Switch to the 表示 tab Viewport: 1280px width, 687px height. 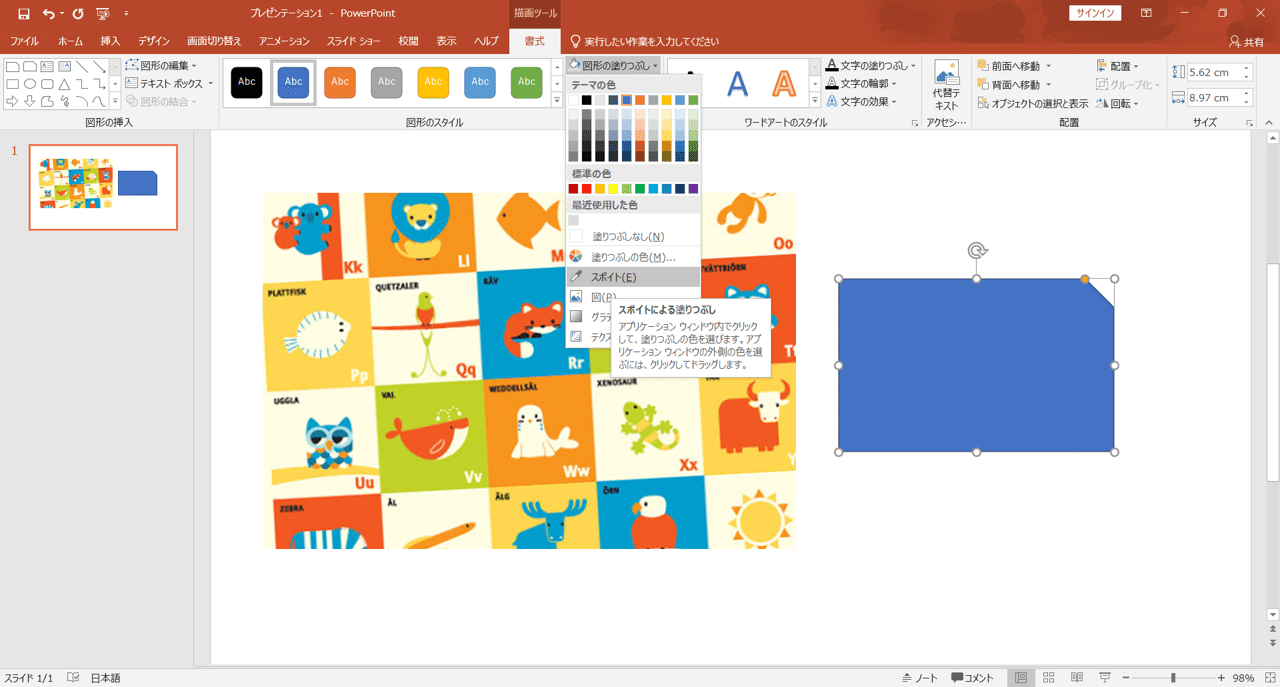[x=446, y=41]
